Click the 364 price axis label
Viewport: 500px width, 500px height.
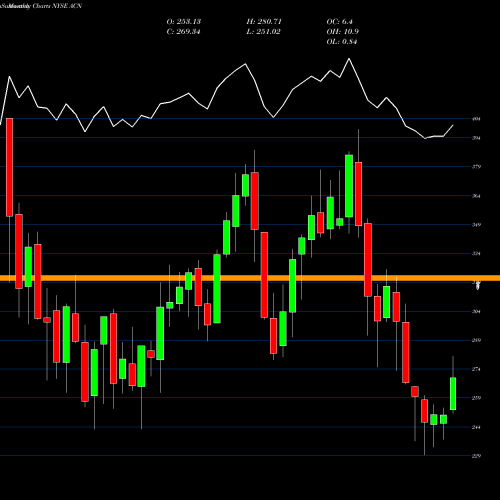476,196
